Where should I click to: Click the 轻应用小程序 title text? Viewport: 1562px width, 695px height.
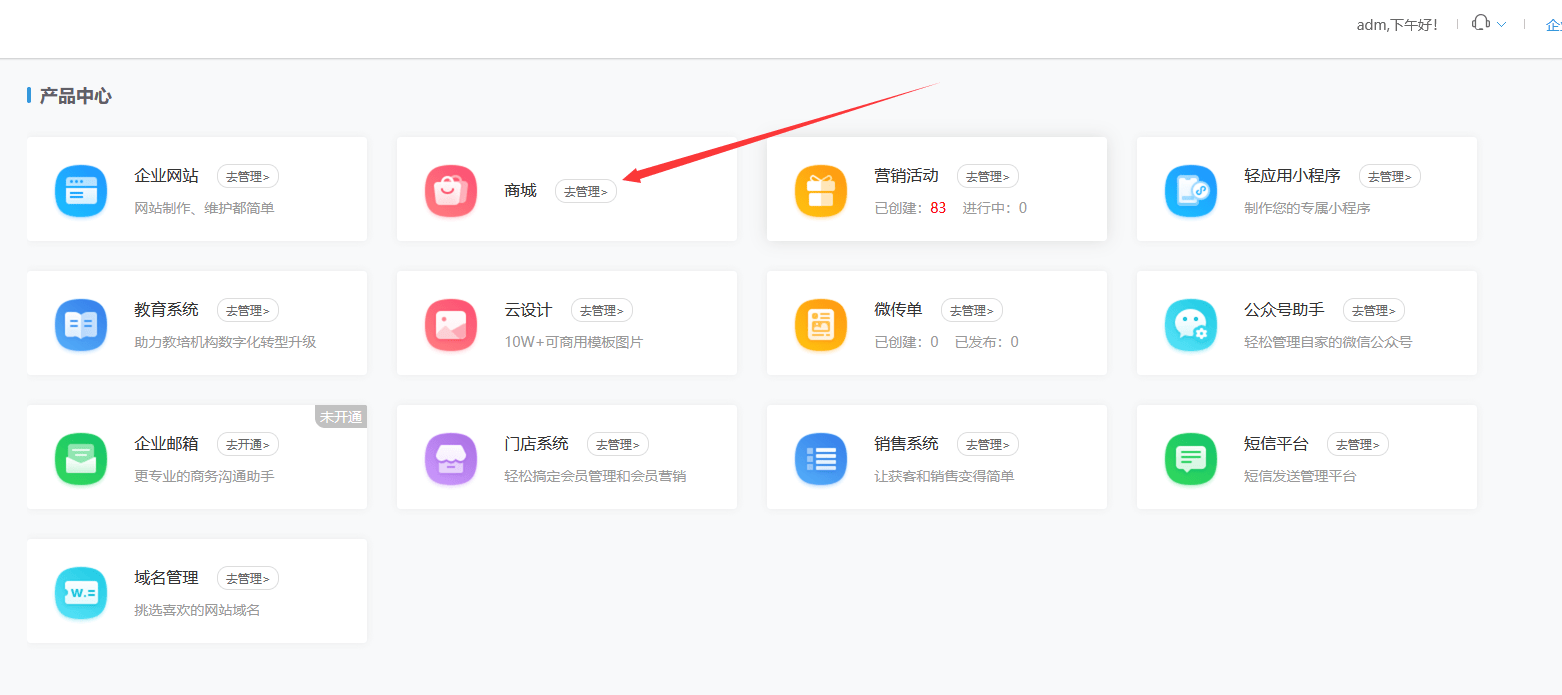coord(1292,176)
